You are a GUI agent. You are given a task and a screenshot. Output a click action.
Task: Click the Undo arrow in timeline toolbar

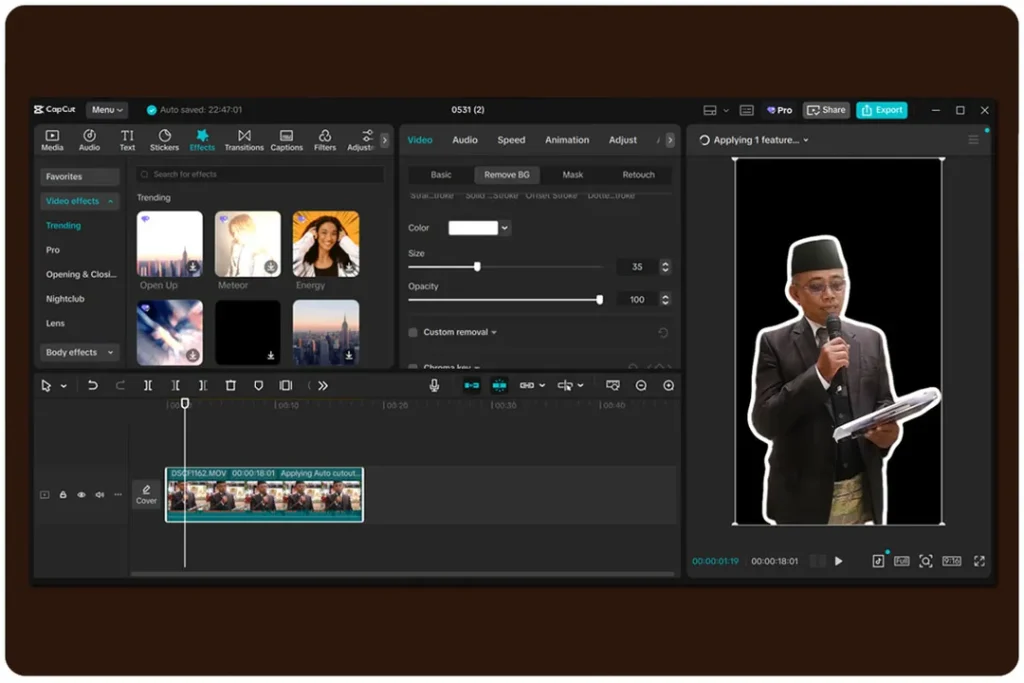[x=93, y=385]
